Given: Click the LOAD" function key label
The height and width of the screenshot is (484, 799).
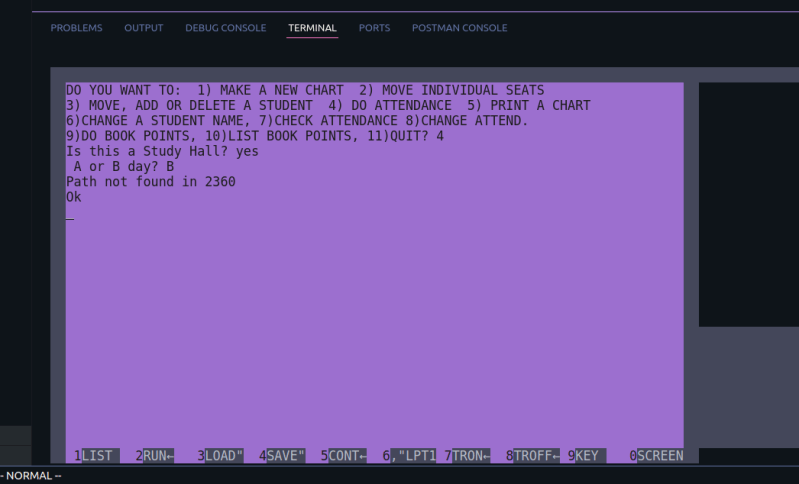Looking at the screenshot, I should (224, 456).
